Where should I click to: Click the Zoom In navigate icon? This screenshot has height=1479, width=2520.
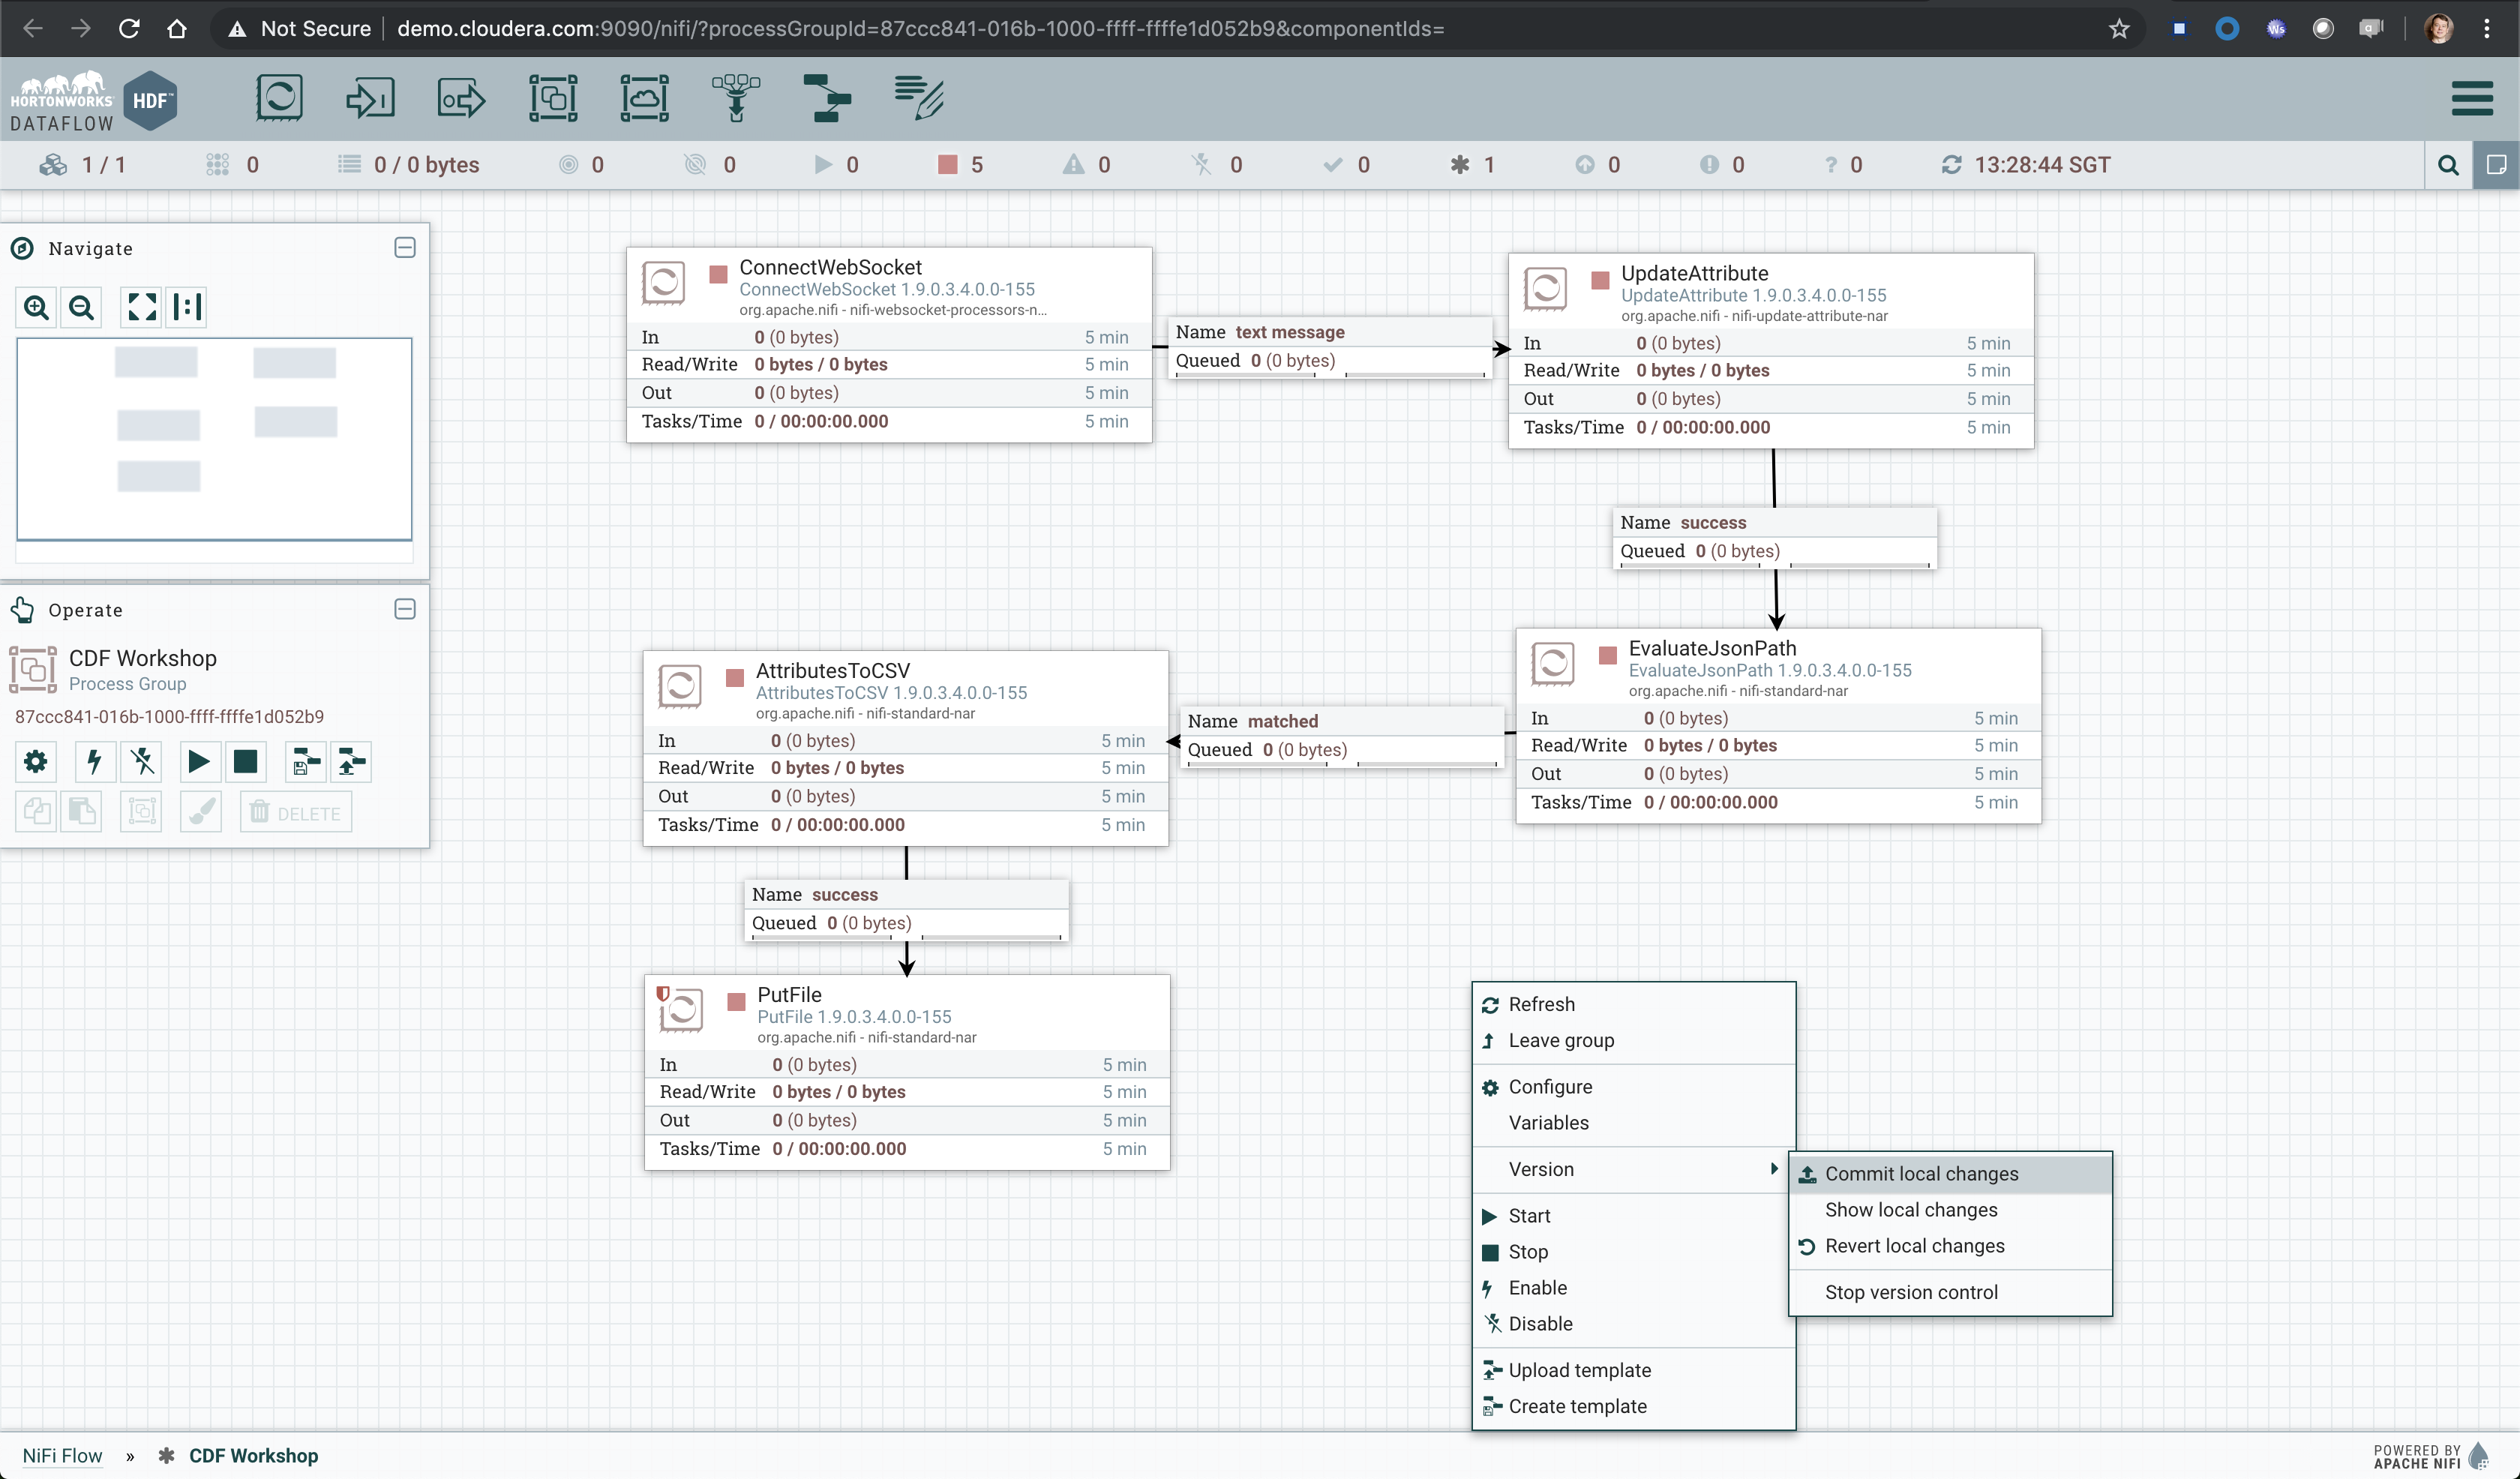click(x=37, y=307)
